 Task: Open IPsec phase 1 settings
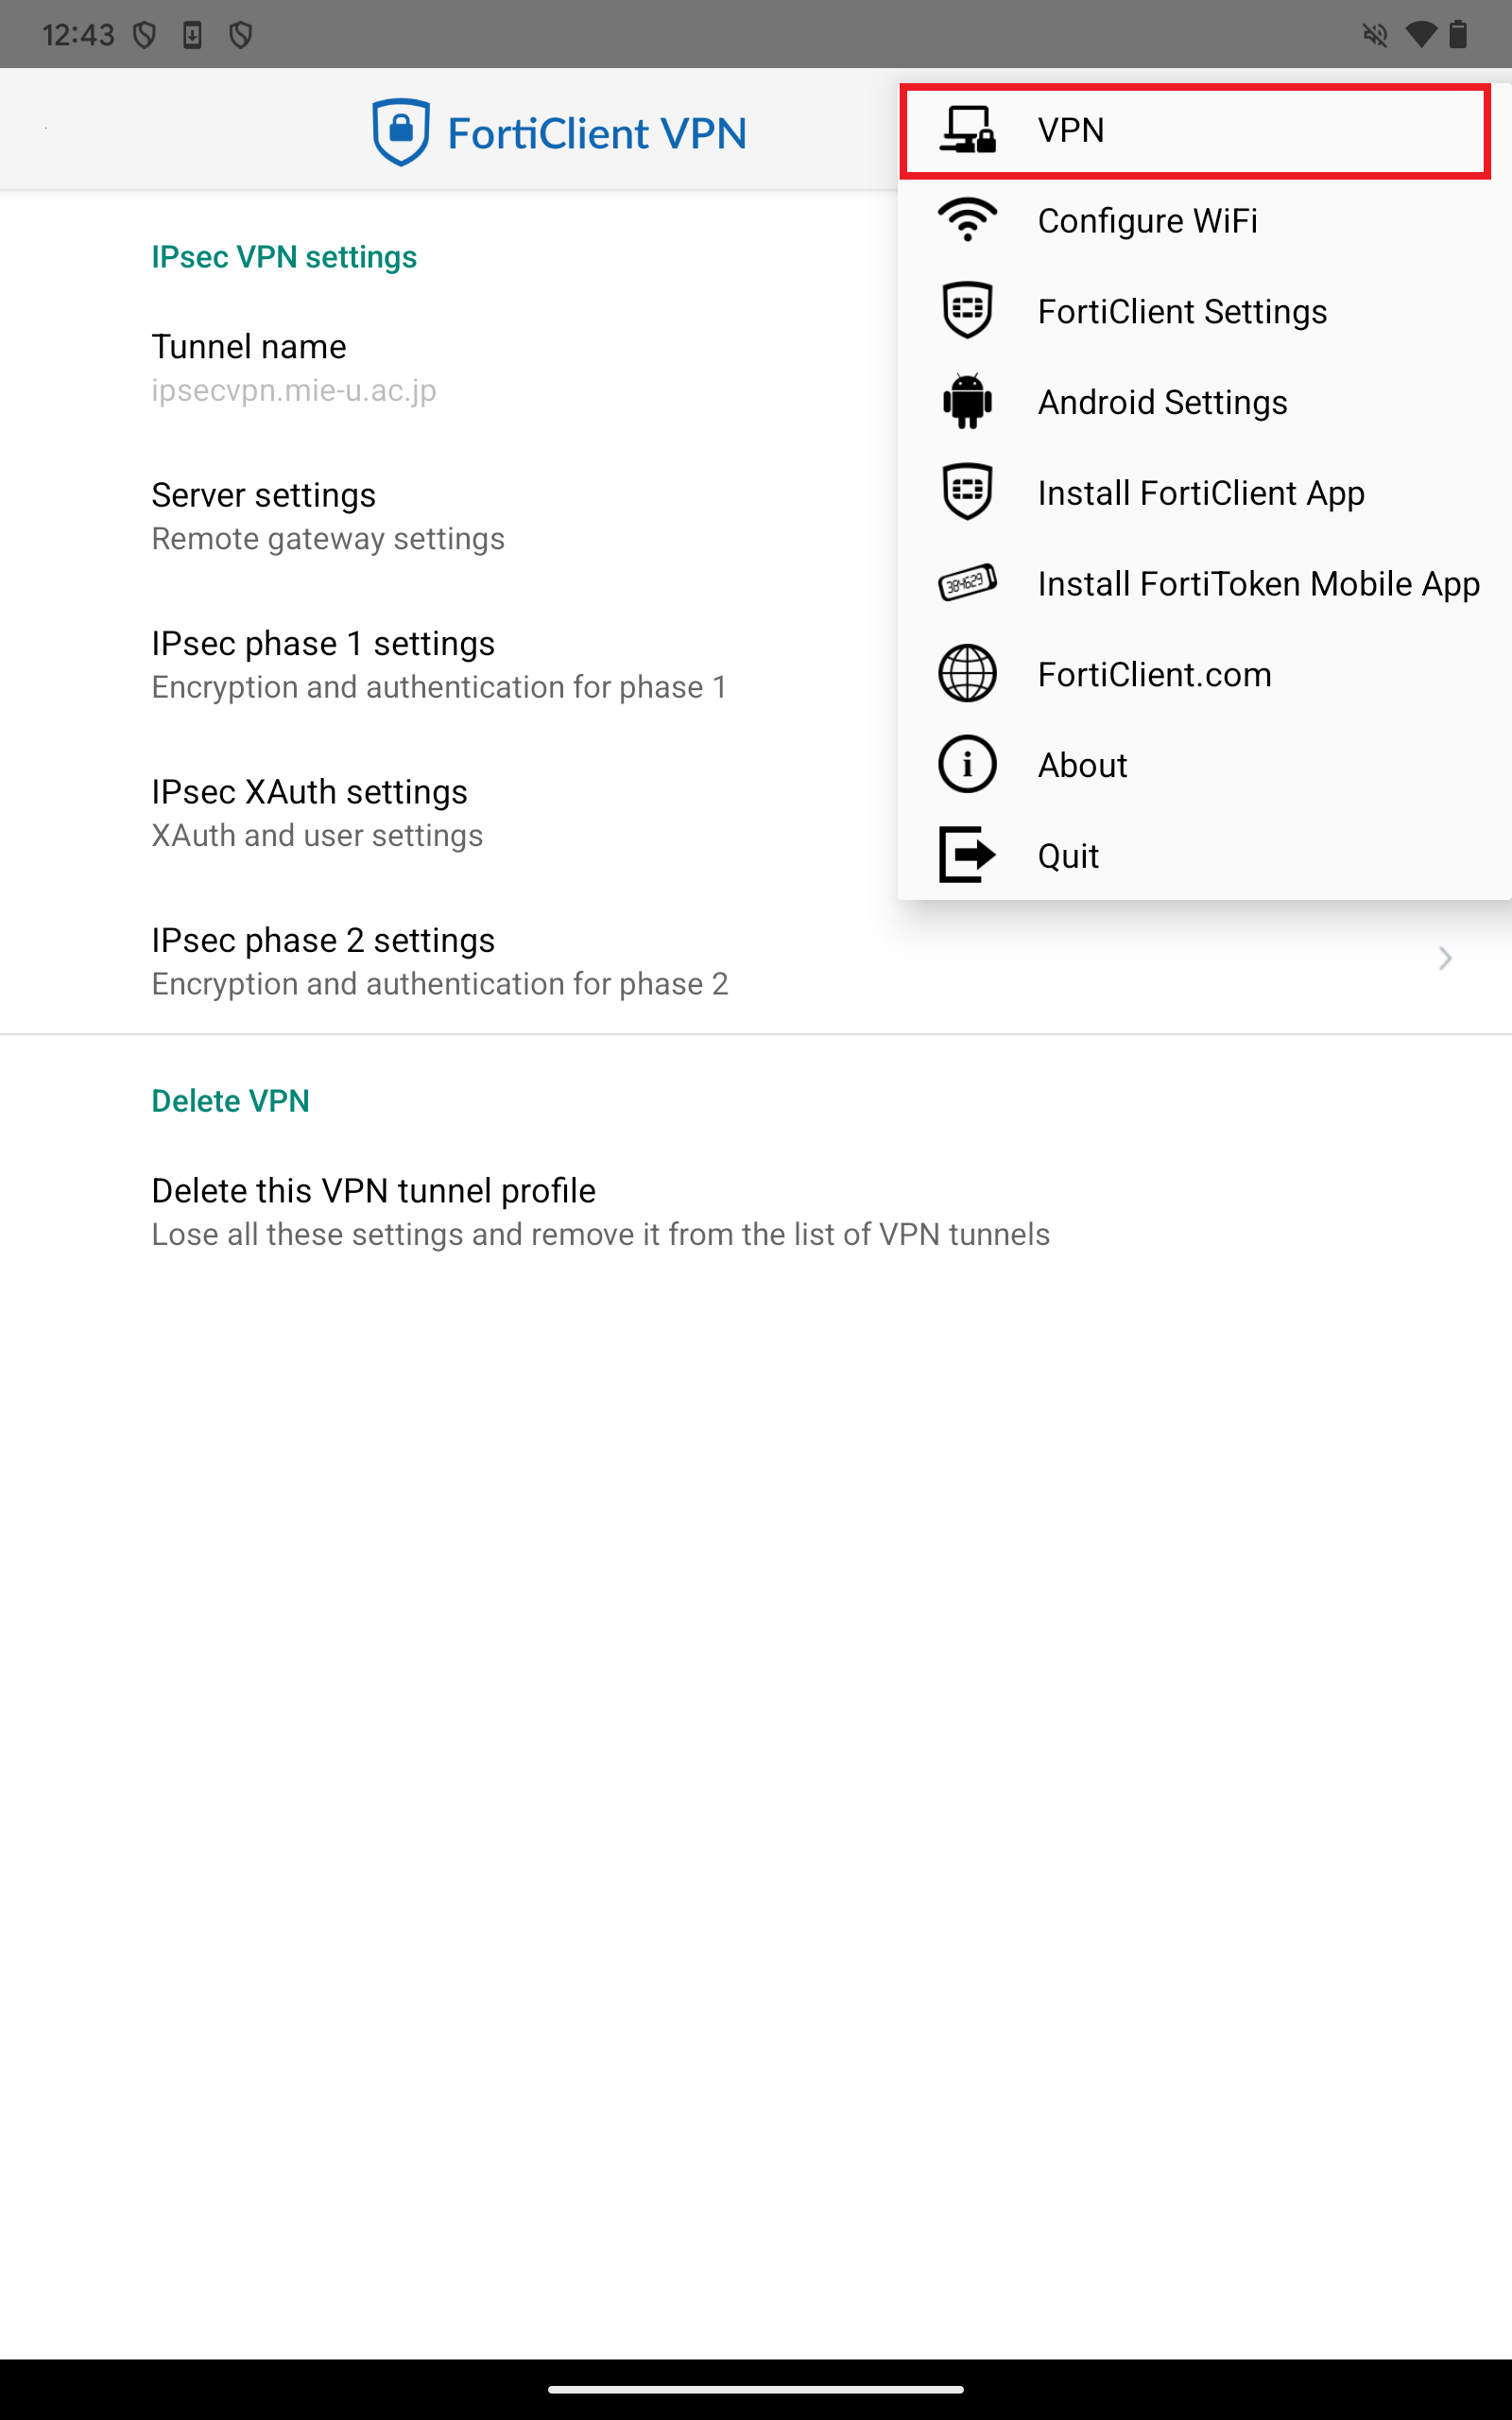[x=438, y=665]
